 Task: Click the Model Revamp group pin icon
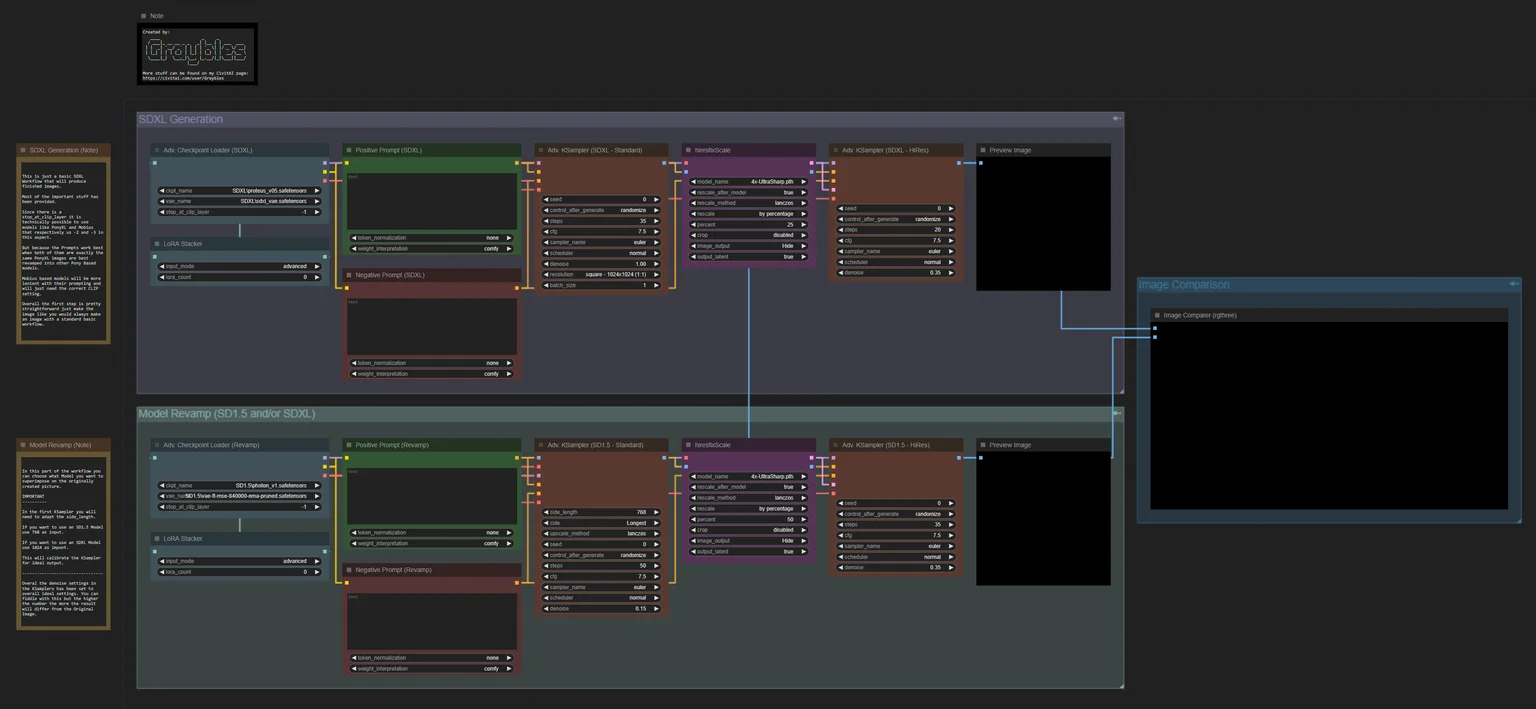1116,413
